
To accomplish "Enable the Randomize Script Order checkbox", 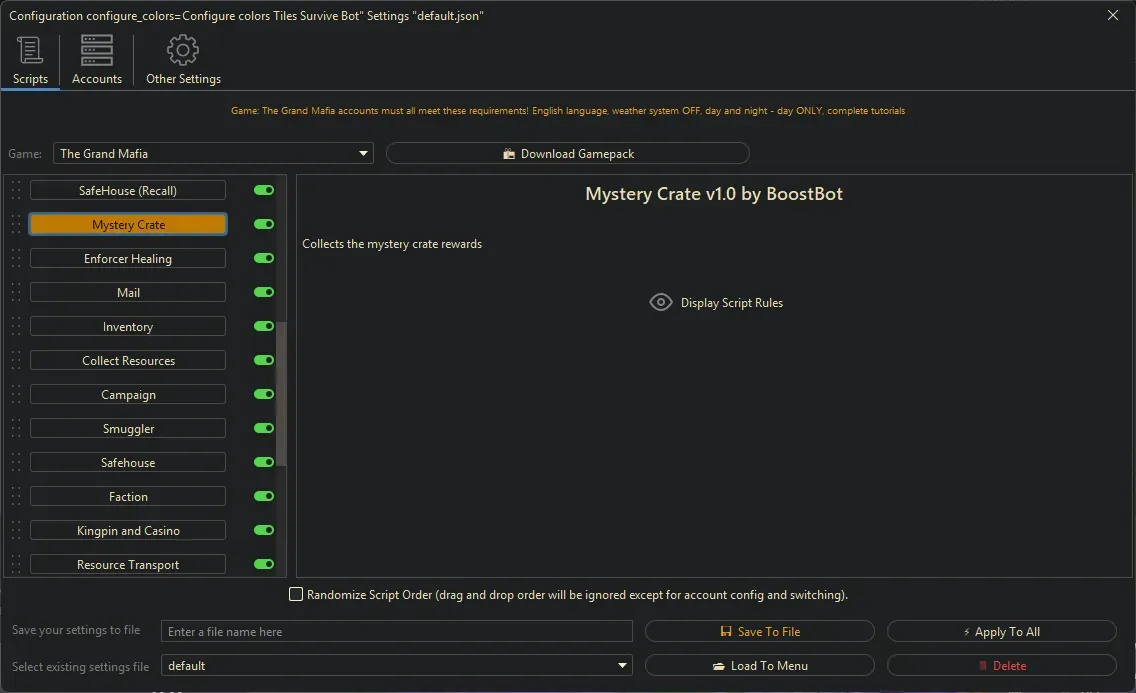I will (x=296, y=595).
